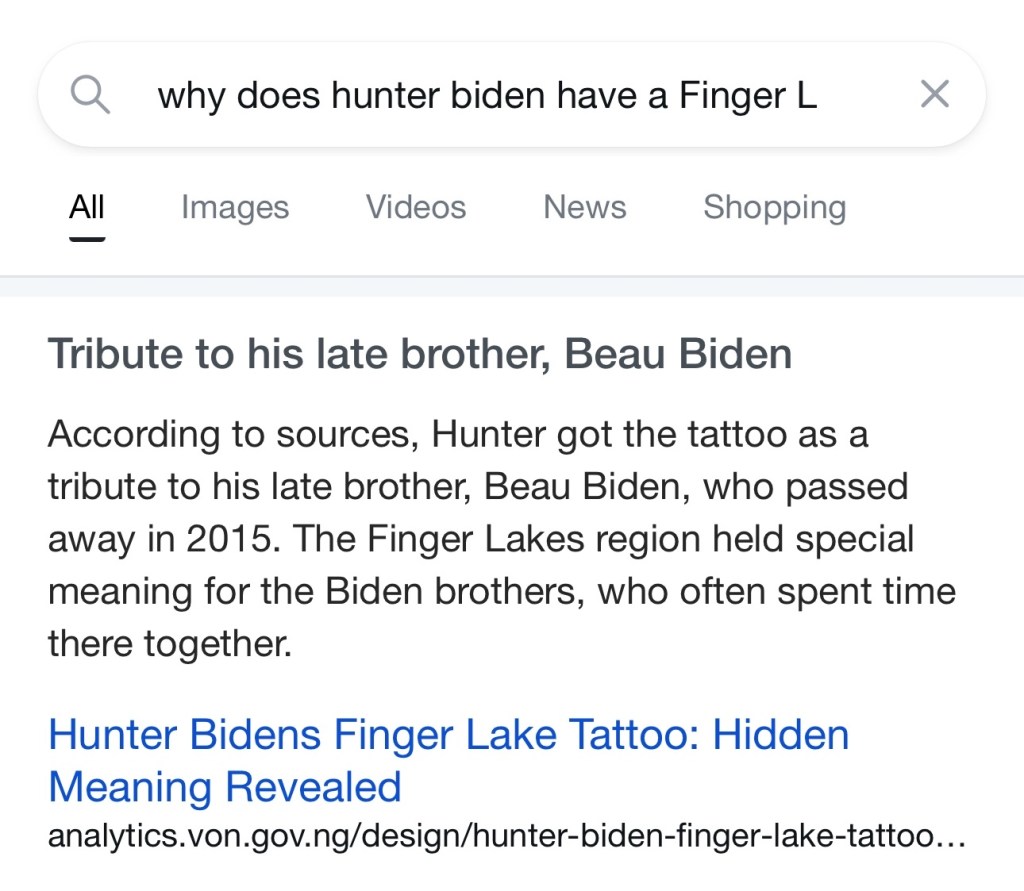The image size is (1024, 891).
Task: Click the word 'why' in search query
Action: pyautogui.click(x=192, y=96)
